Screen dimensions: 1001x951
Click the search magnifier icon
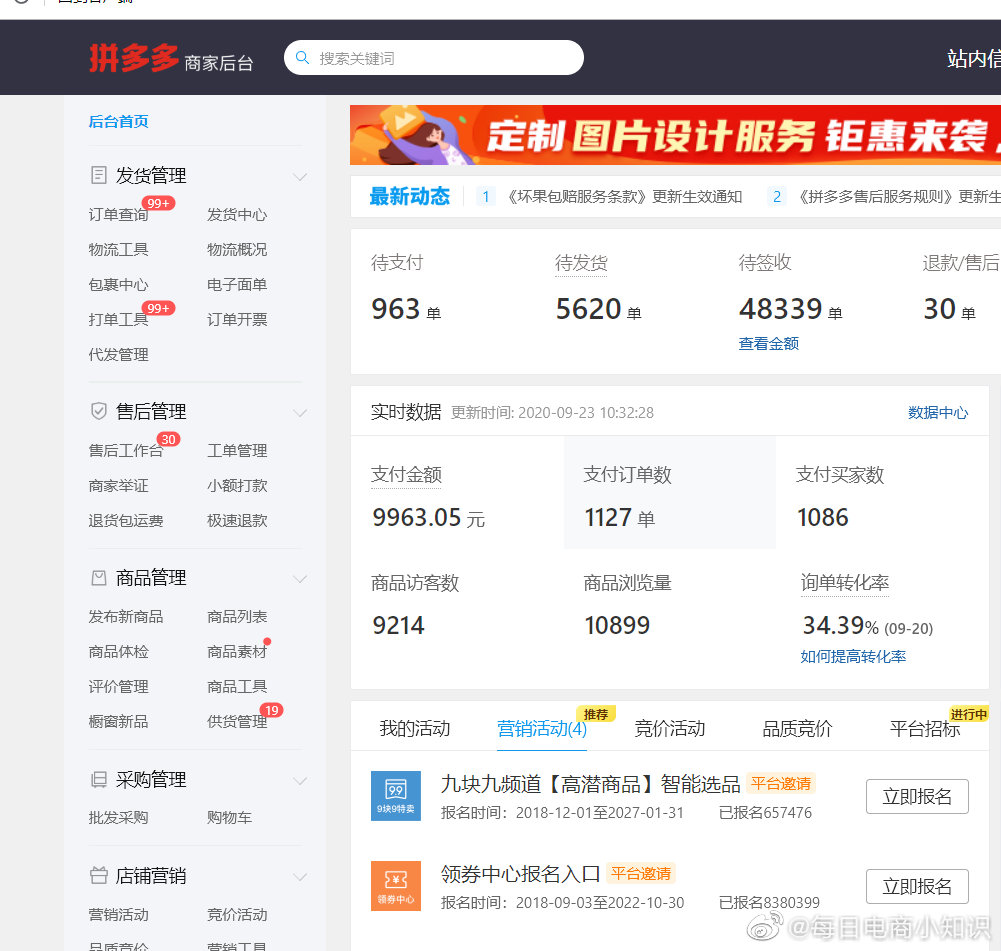pyautogui.click(x=302, y=58)
